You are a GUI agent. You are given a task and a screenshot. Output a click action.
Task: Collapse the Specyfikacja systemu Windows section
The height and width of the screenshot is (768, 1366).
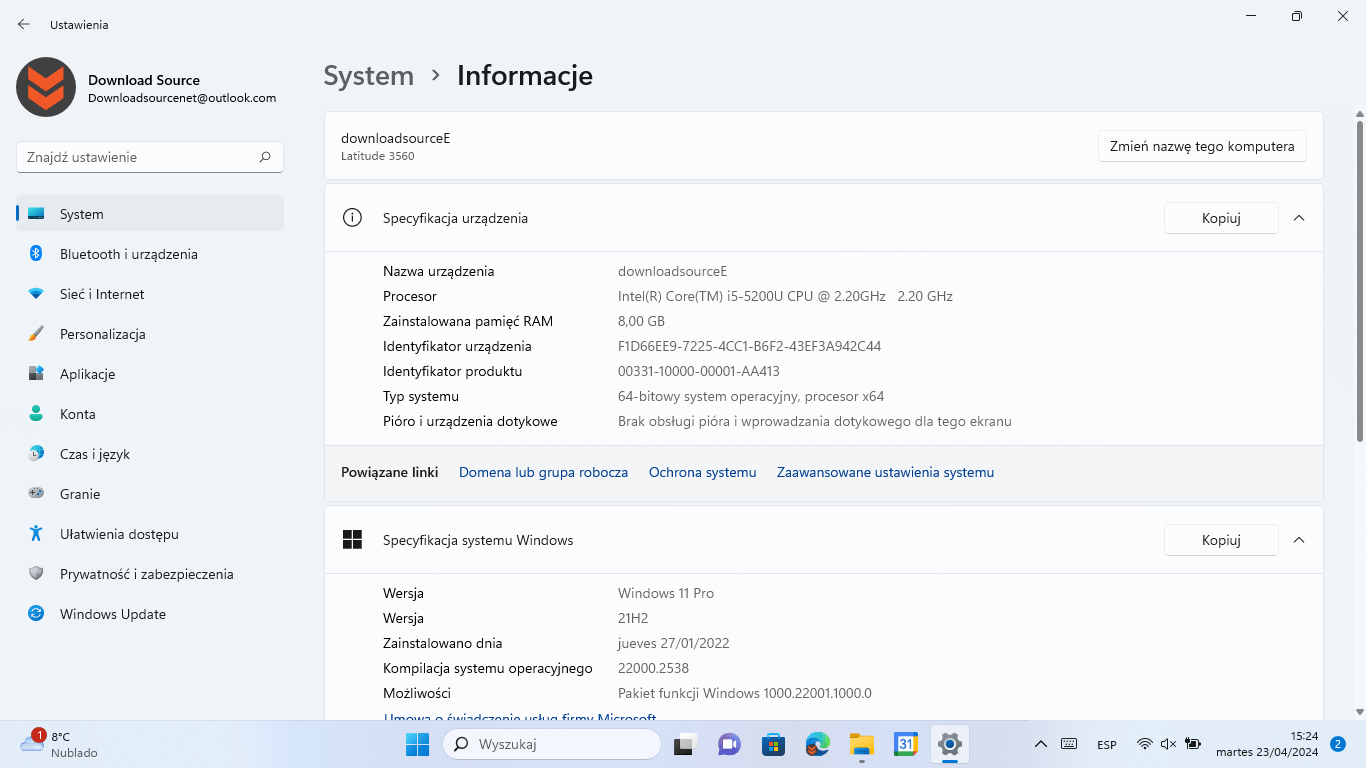1299,540
